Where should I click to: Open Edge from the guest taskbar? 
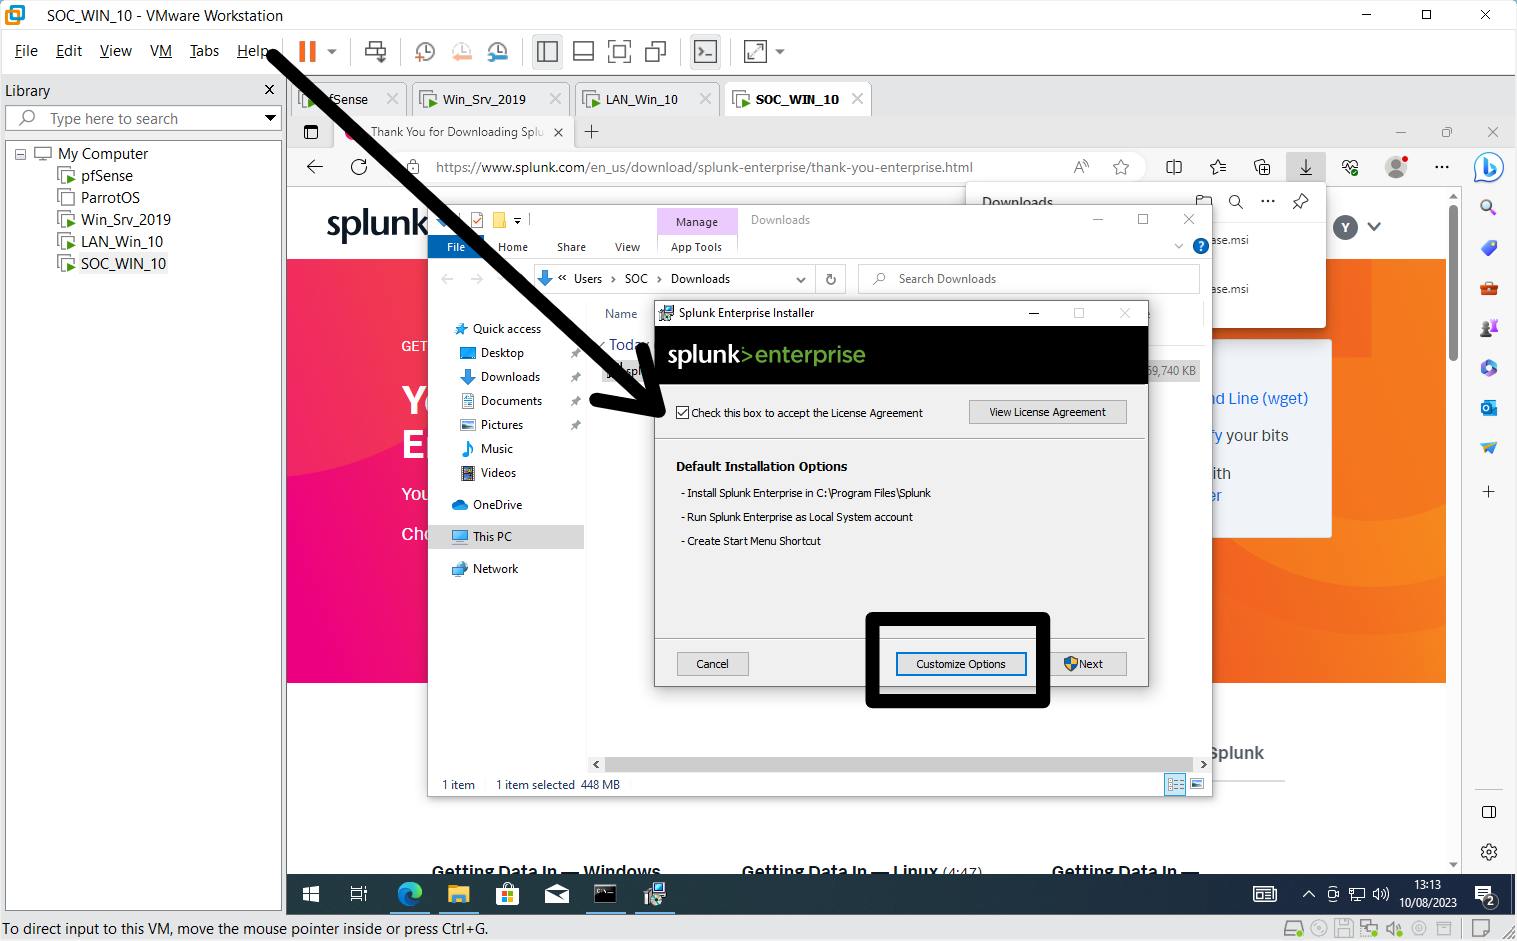[x=409, y=894]
